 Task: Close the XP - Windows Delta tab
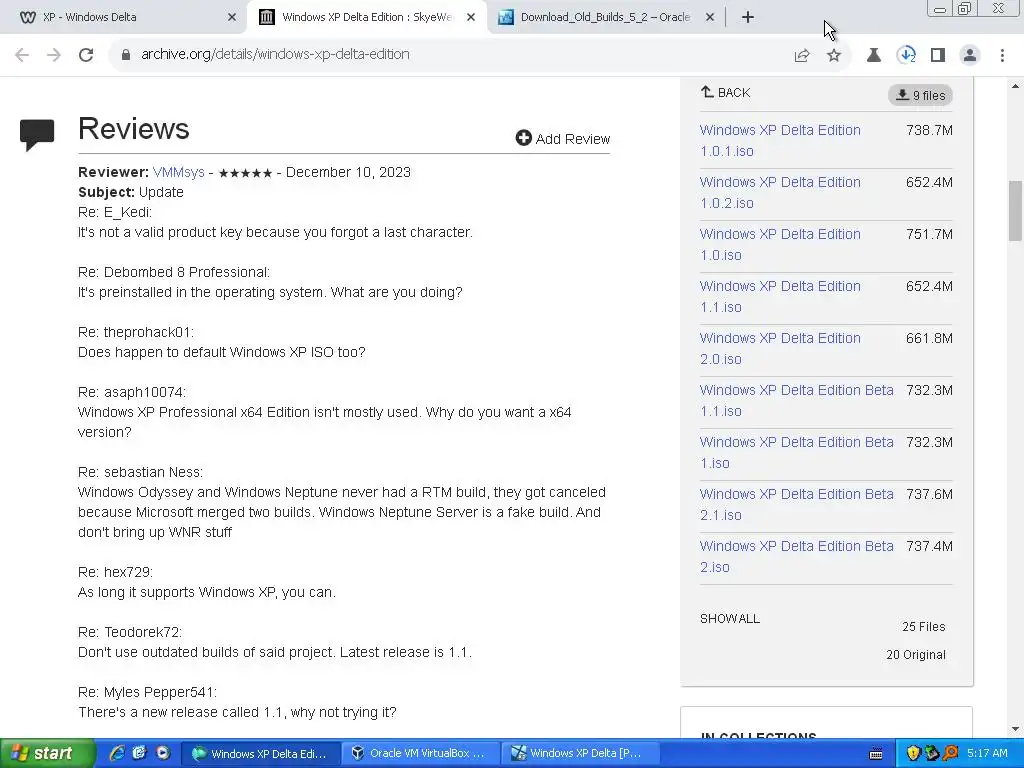[232, 18]
